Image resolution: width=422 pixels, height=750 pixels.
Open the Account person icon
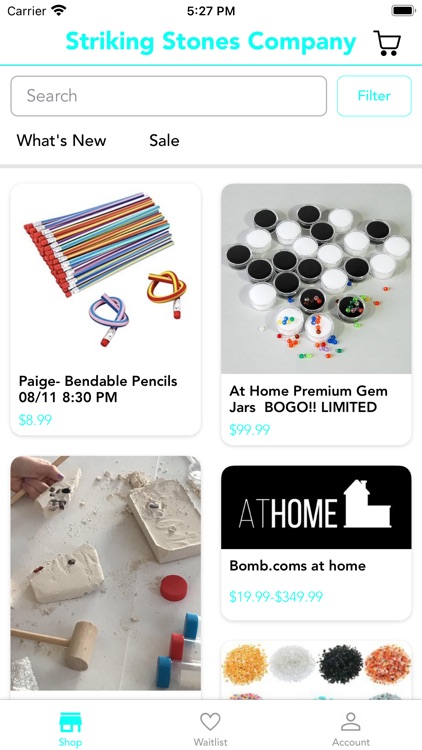point(351,722)
